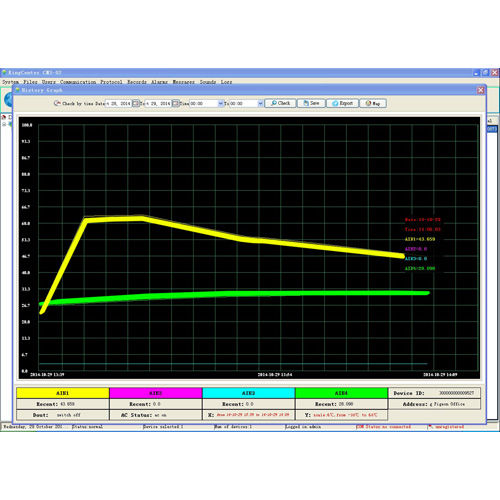Close the History Graph window
This screenshot has width=500, height=500.
(481, 90)
